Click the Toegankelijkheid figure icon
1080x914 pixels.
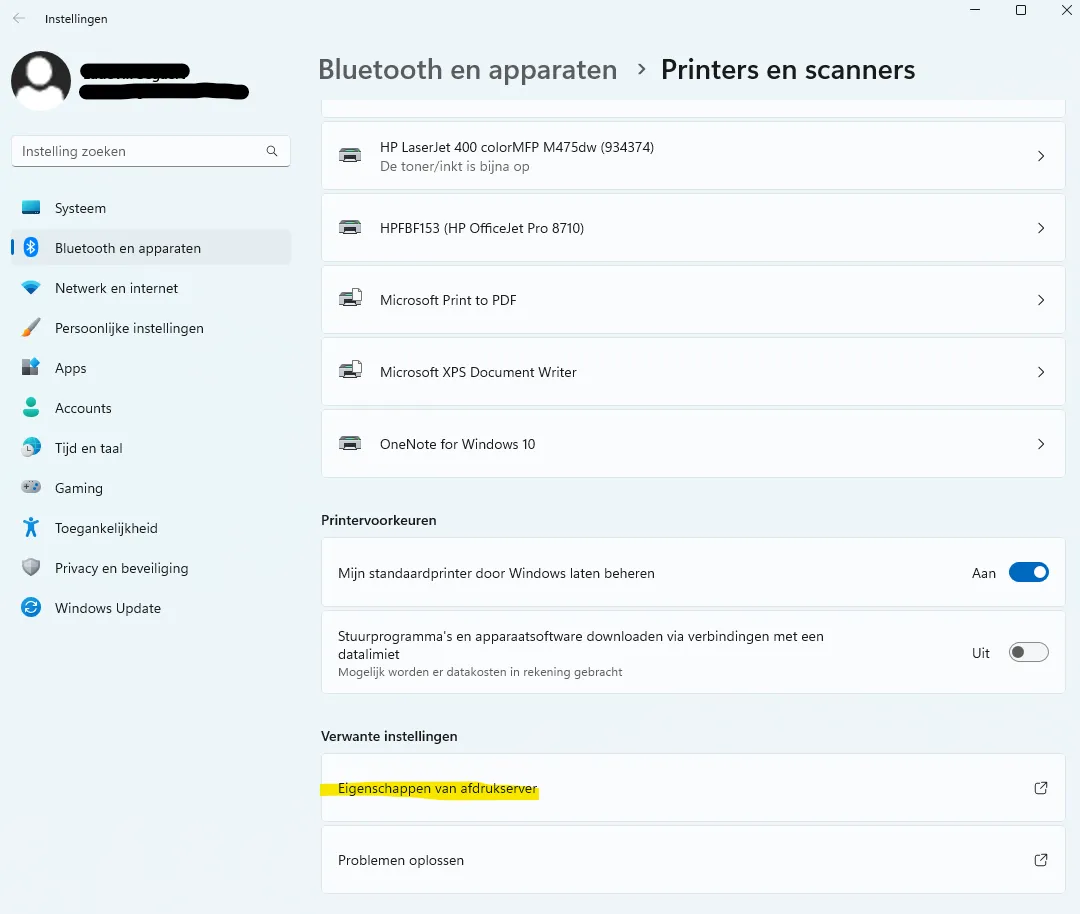coord(31,527)
